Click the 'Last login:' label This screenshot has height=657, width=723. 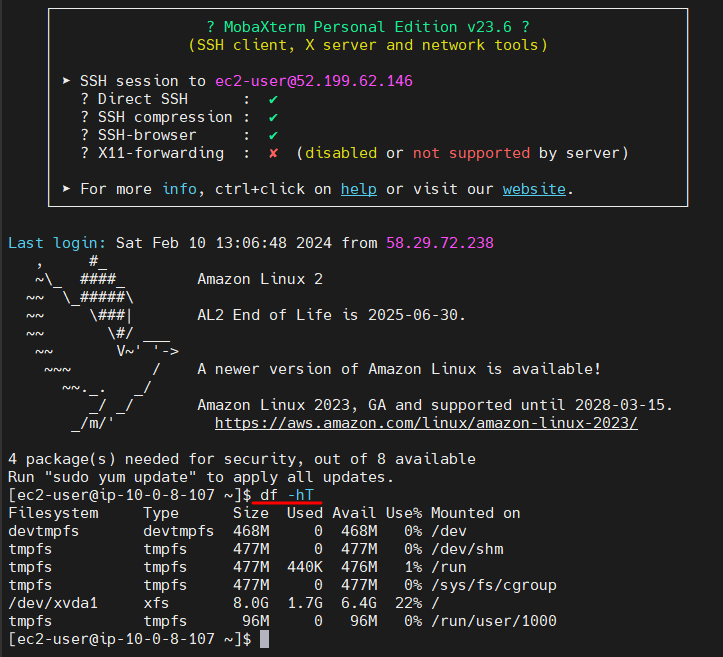coord(57,243)
